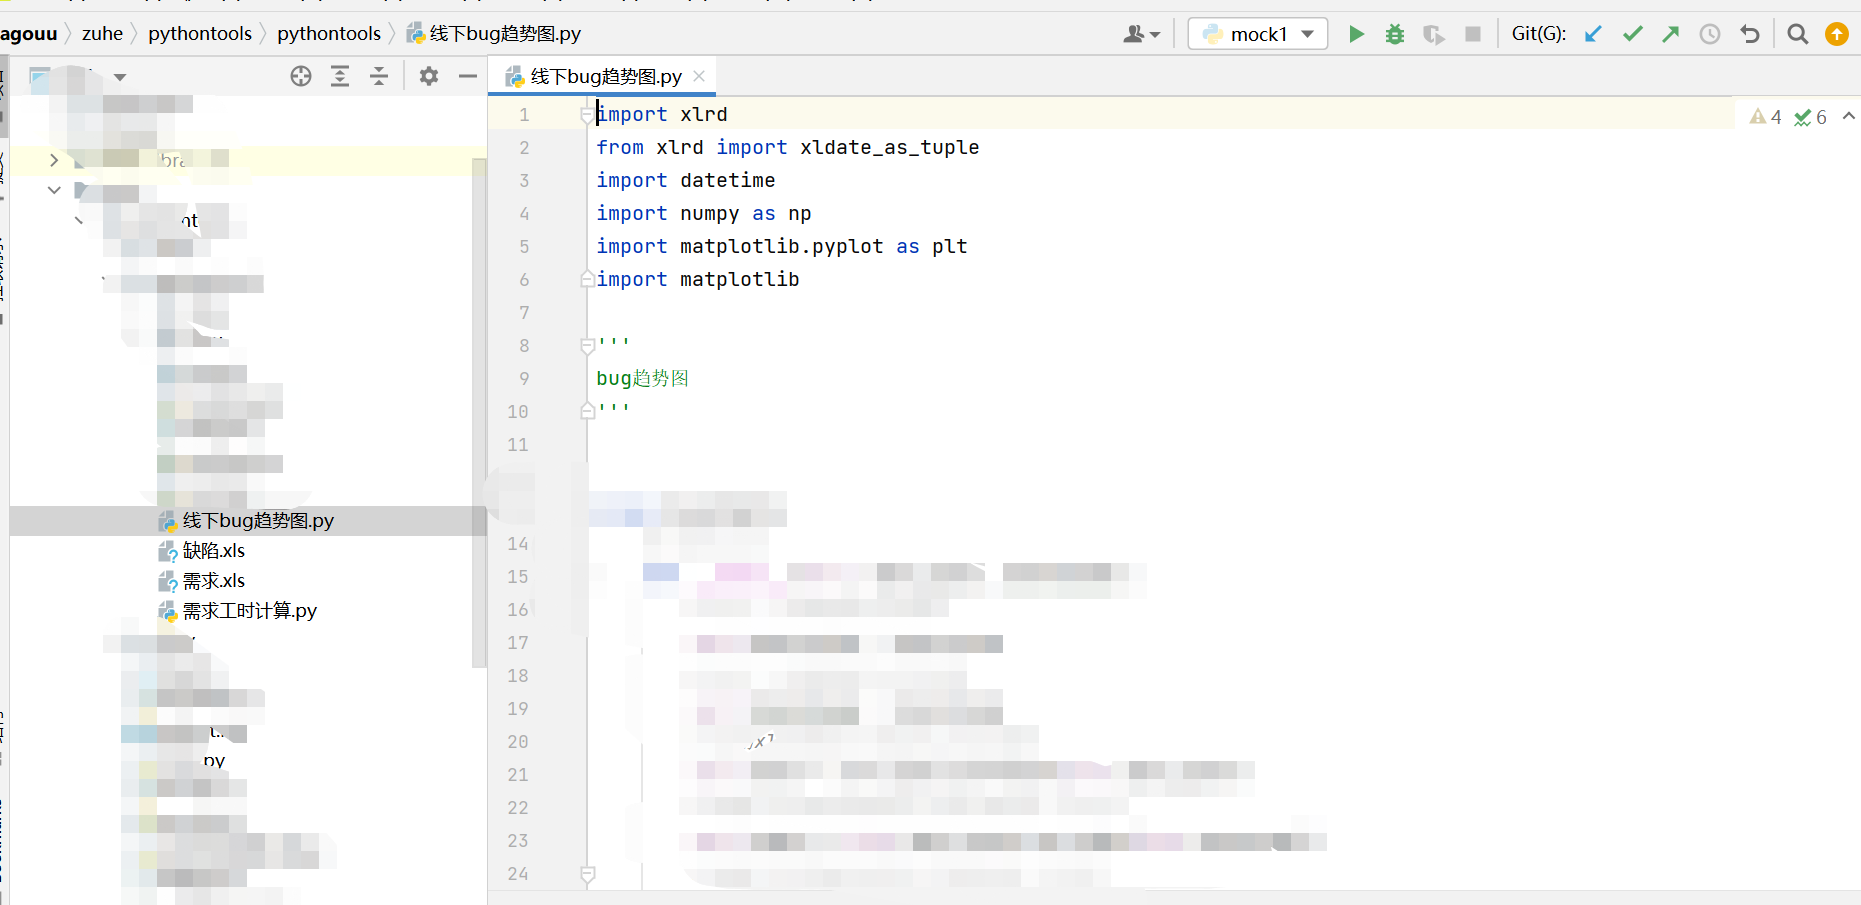Expand the inspections widget arrow
This screenshot has height=905, width=1861.
point(1849,116)
